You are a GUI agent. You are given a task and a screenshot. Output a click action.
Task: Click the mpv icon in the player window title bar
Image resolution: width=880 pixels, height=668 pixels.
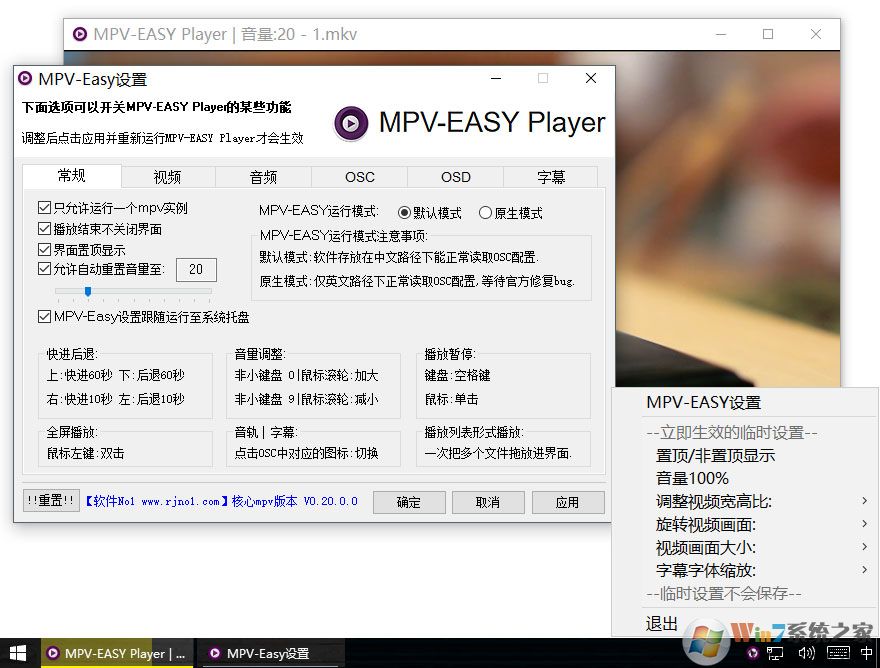(79, 33)
